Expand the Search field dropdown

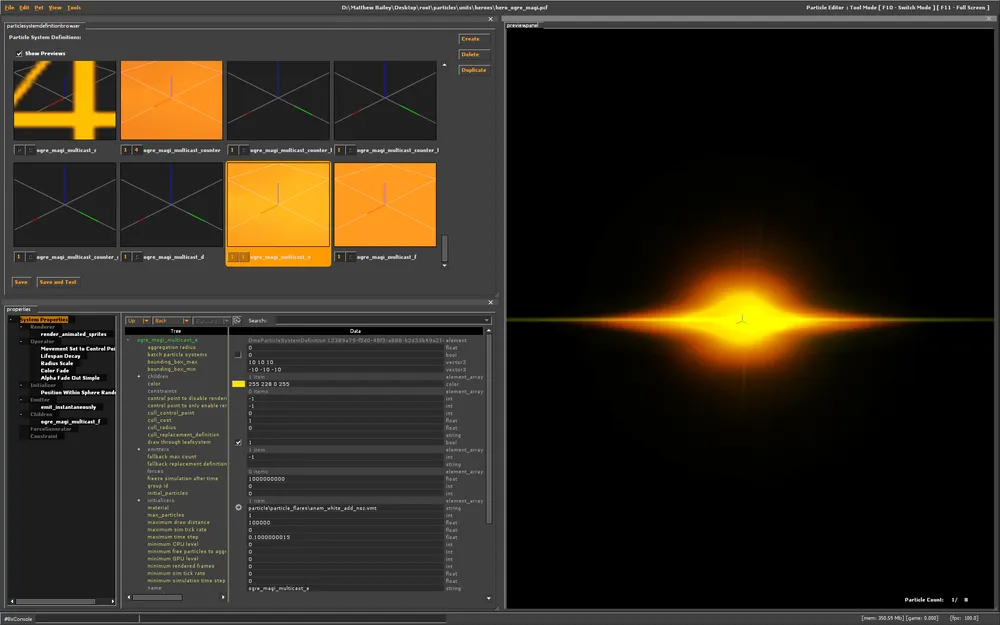point(486,320)
